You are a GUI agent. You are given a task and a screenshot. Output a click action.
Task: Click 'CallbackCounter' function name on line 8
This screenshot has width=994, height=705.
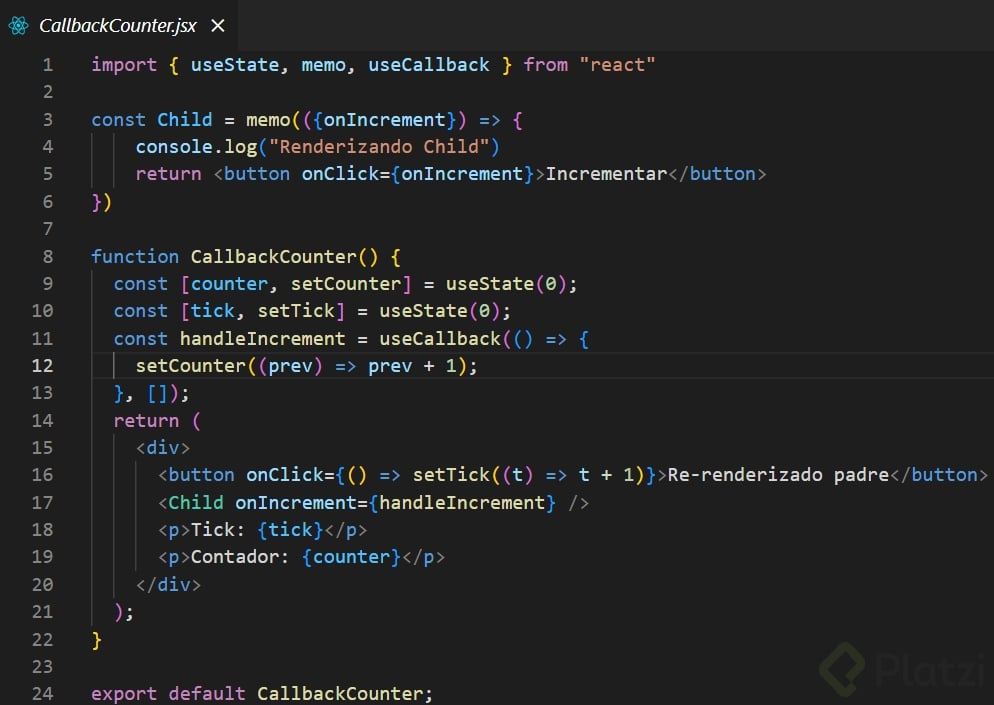(273, 257)
